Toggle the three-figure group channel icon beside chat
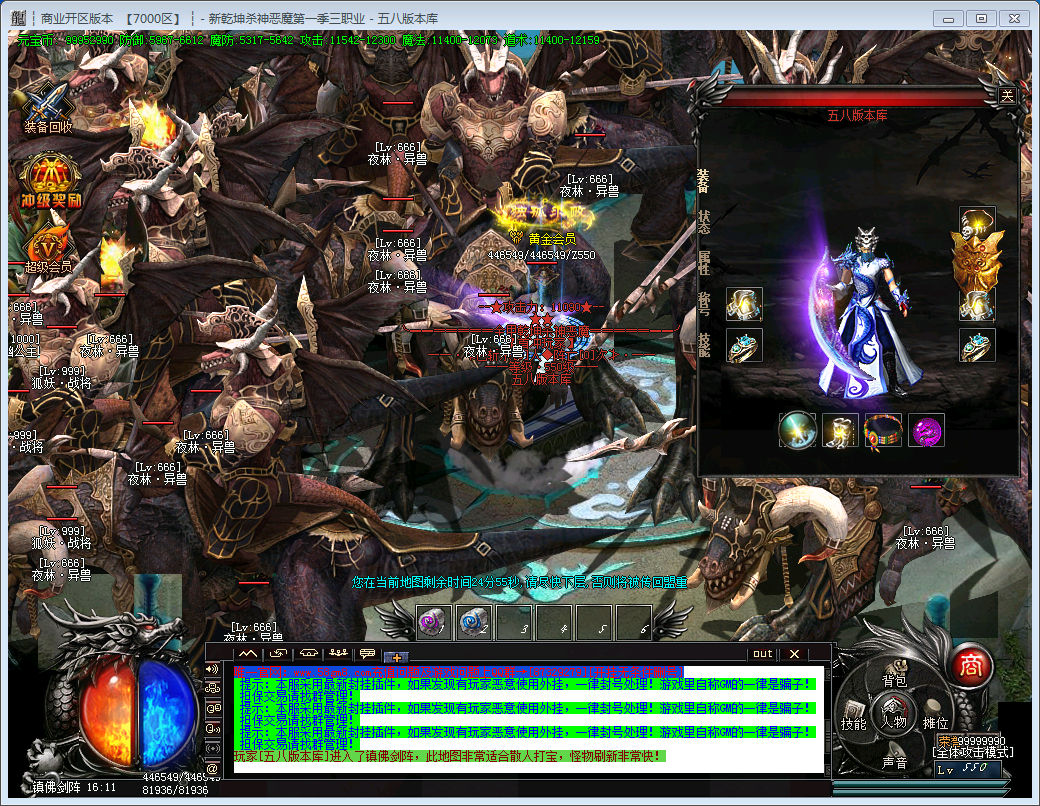 point(213,689)
